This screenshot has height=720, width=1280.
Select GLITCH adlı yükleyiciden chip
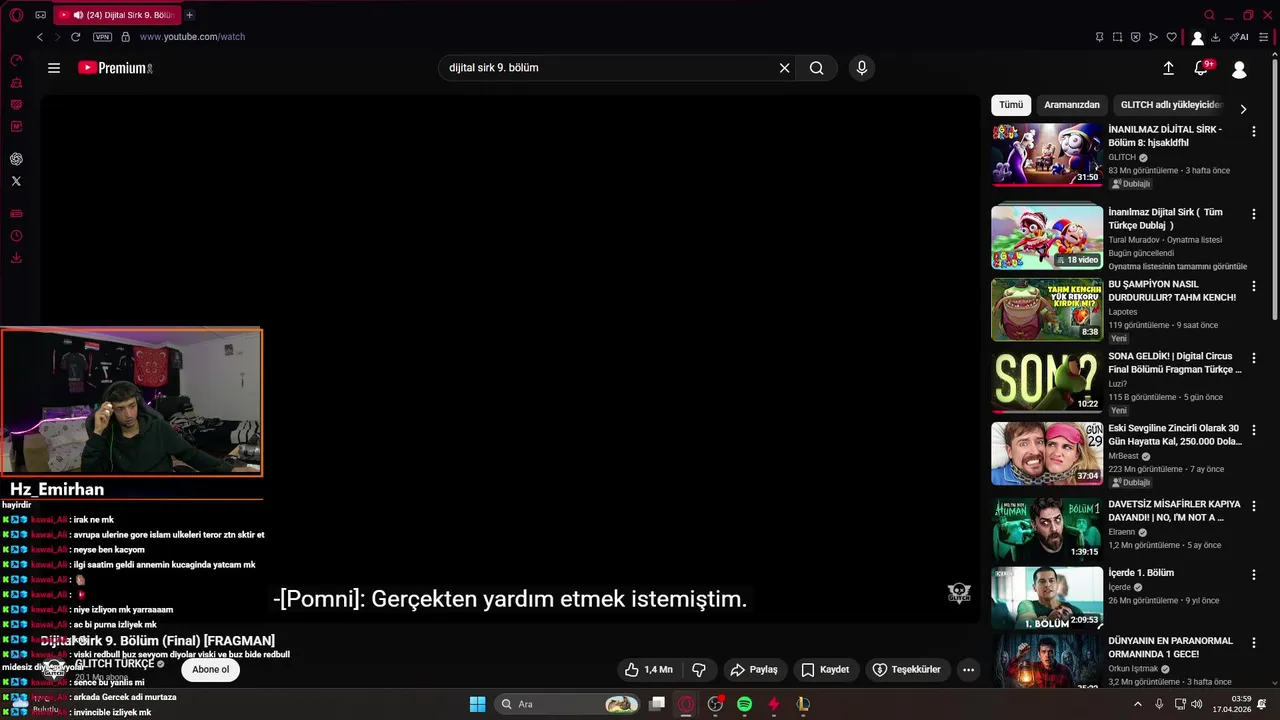pos(1170,105)
